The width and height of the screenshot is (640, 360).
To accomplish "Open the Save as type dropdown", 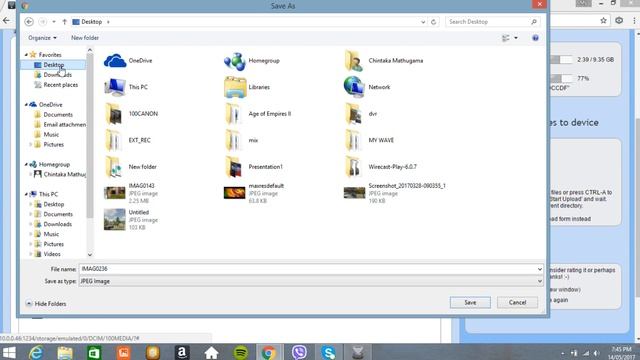I will tap(311, 281).
